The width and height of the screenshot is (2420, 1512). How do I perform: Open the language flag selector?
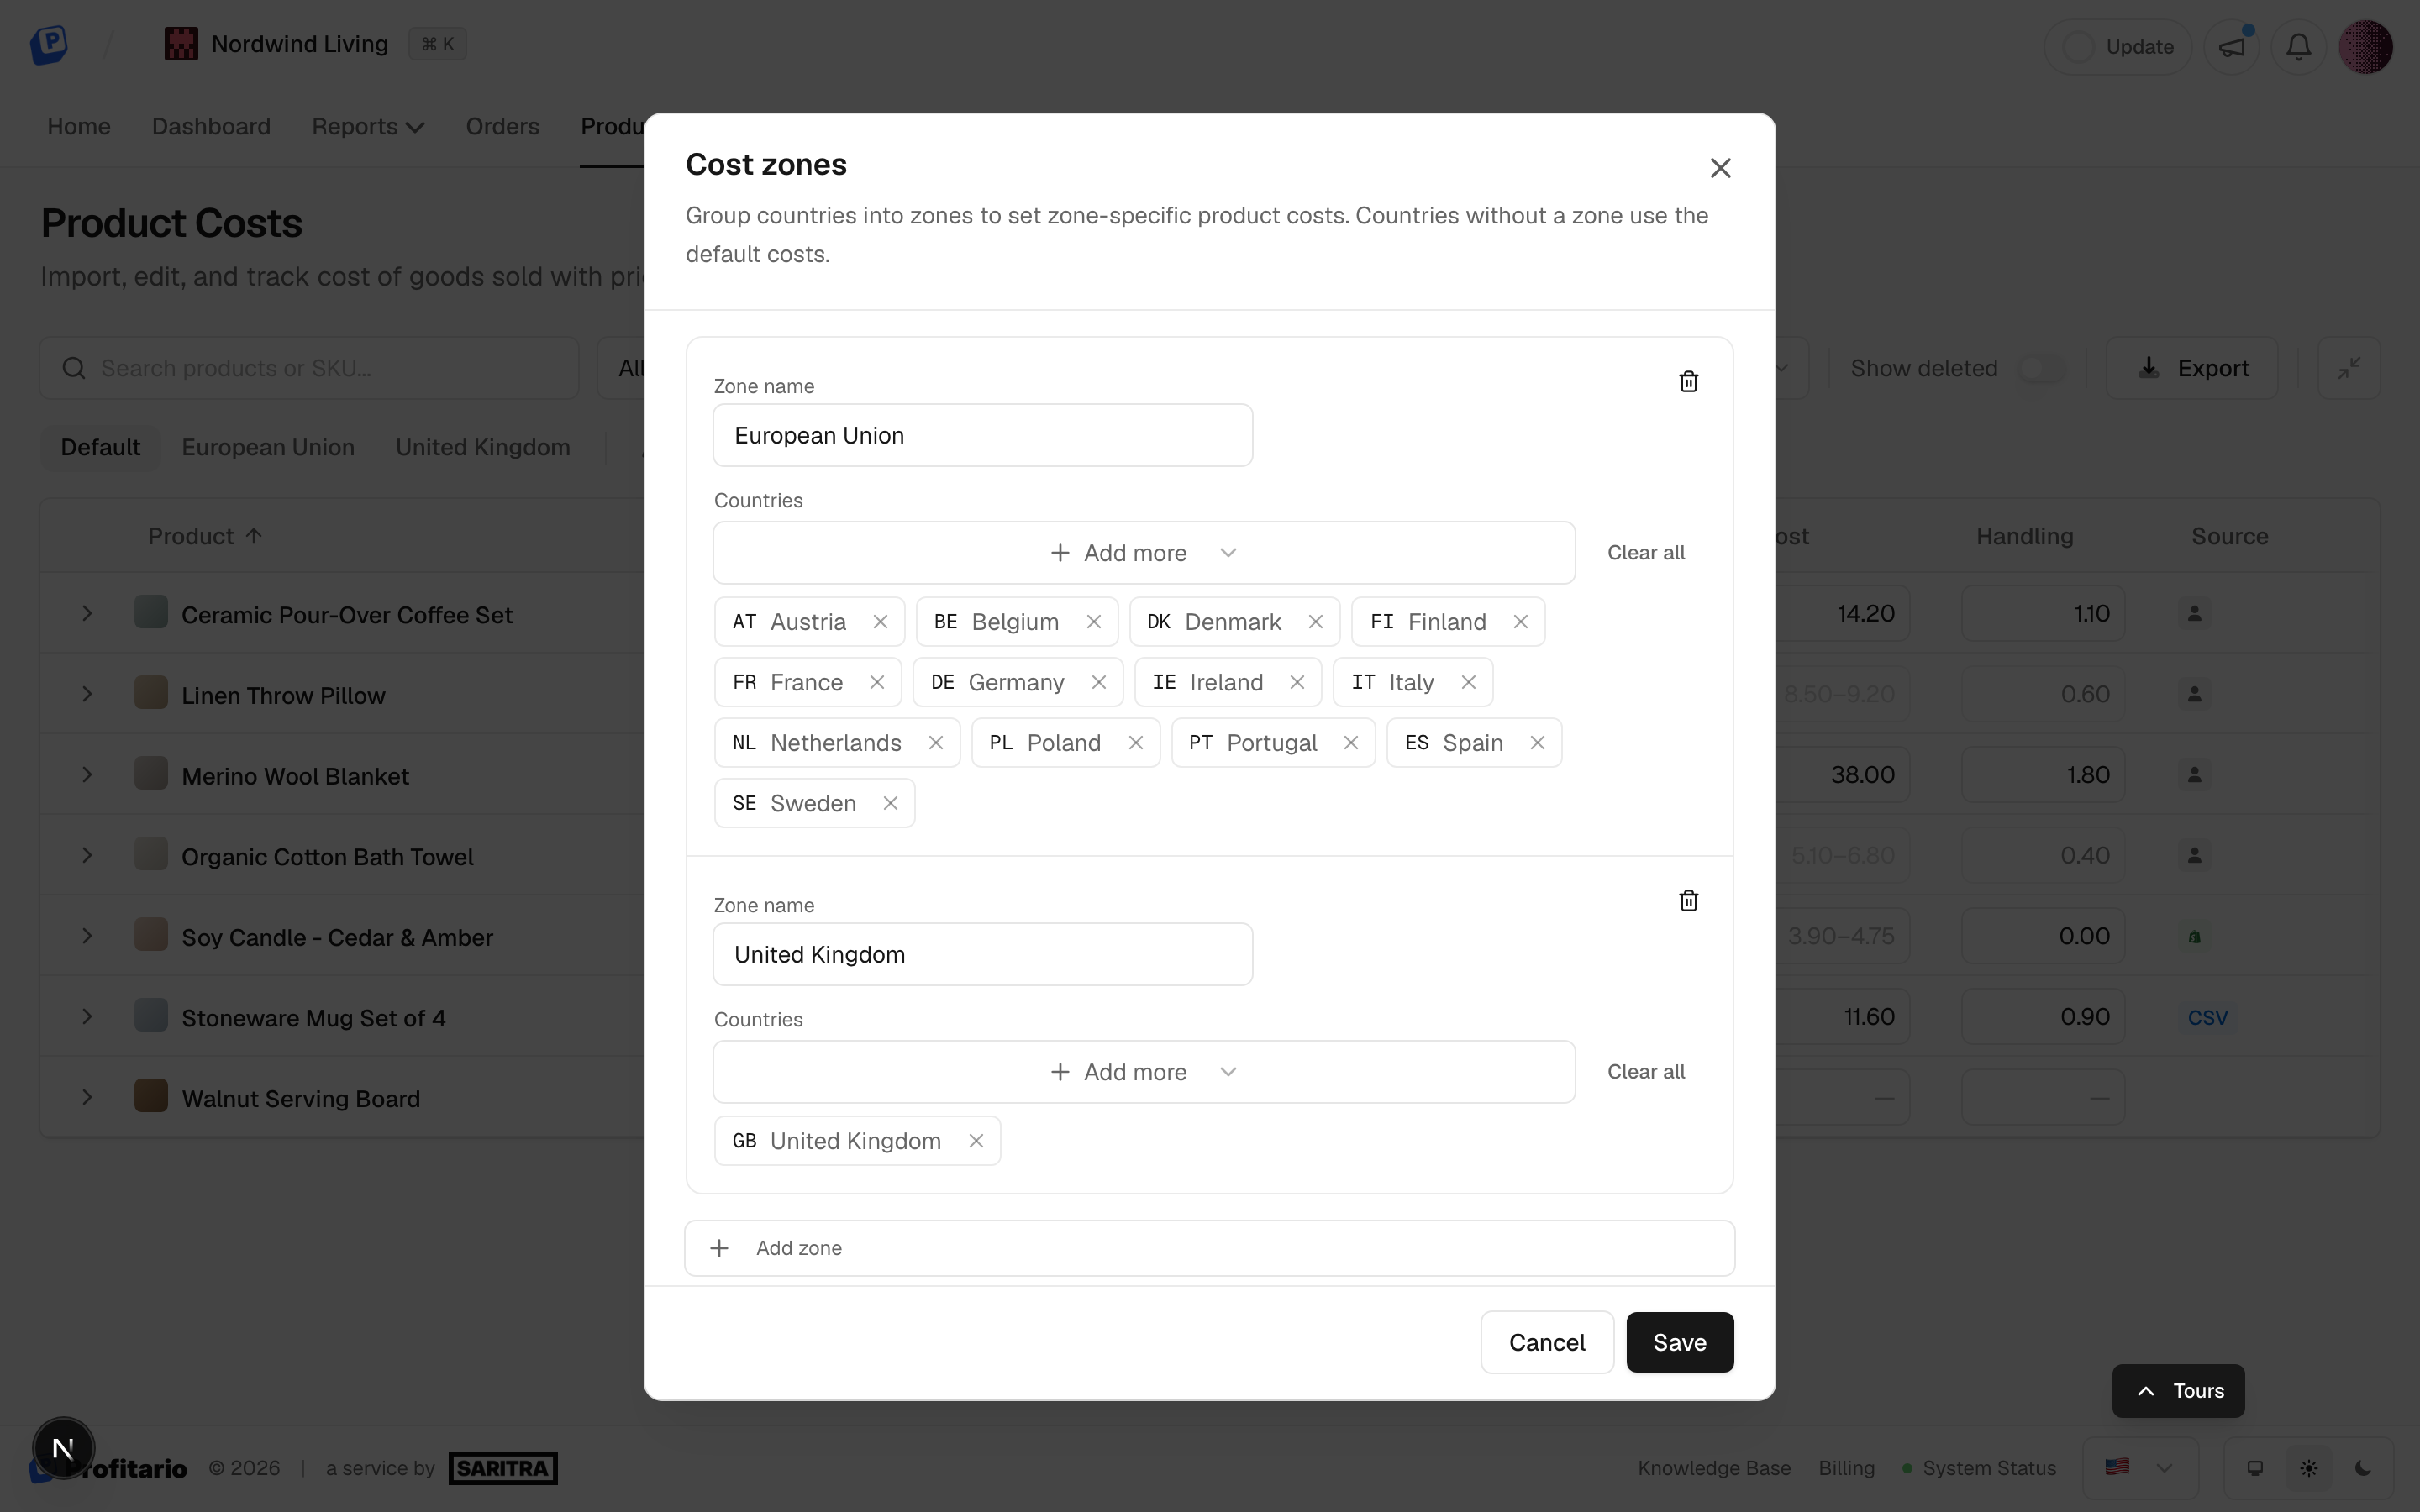click(2139, 1468)
